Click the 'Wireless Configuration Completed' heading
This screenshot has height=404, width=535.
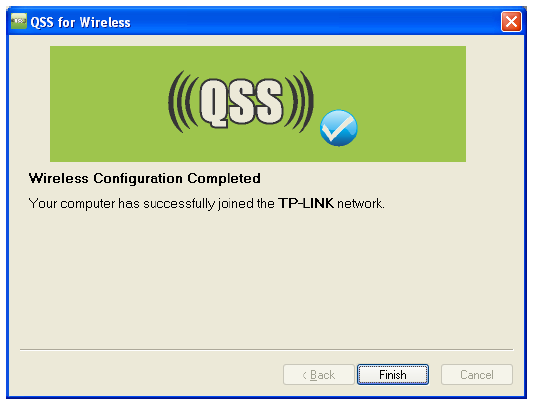pyautogui.click(x=145, y=178)
